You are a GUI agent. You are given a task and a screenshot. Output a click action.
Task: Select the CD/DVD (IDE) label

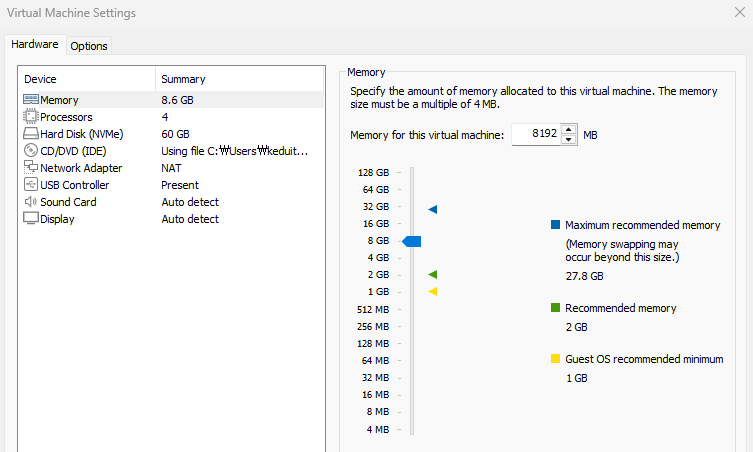tap(73, 151)
